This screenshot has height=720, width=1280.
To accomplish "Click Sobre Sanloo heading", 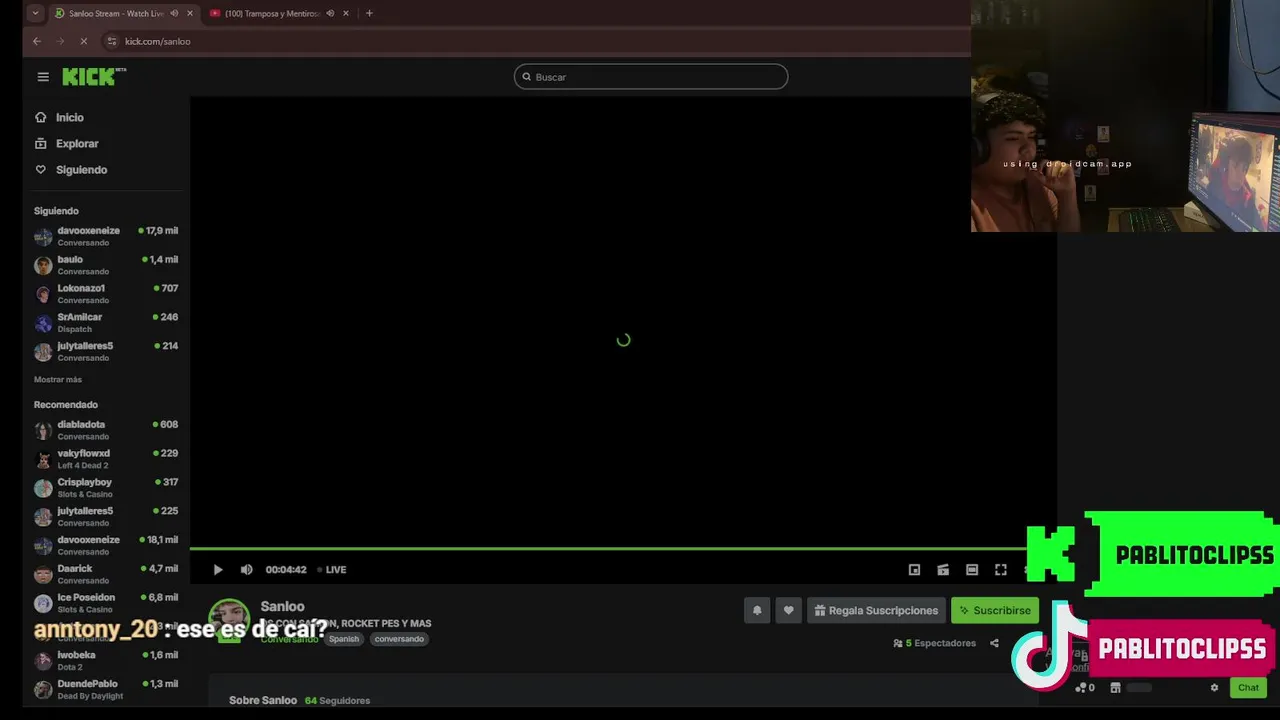I will tap(263, 701).
